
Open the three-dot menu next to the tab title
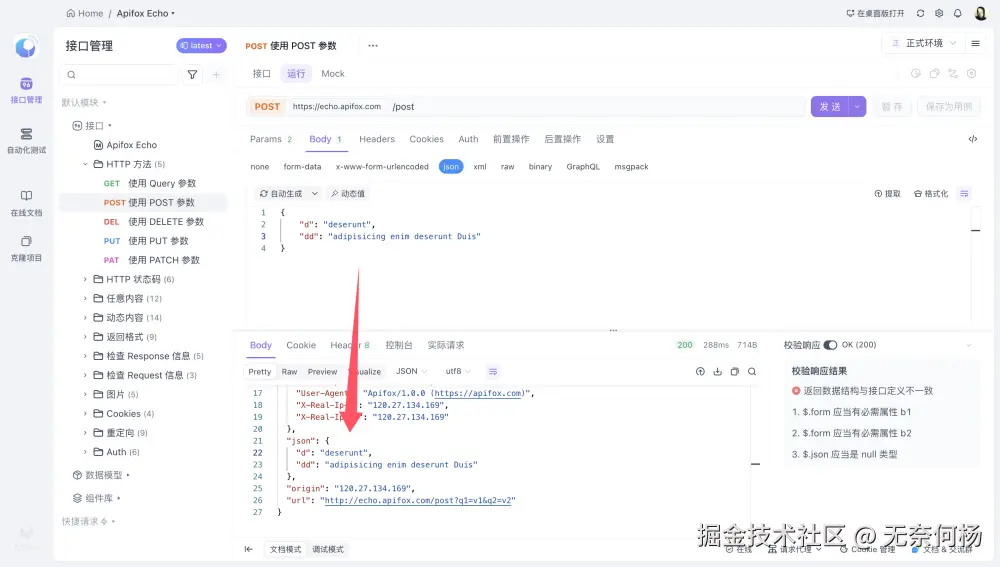(x=373, y=45)
